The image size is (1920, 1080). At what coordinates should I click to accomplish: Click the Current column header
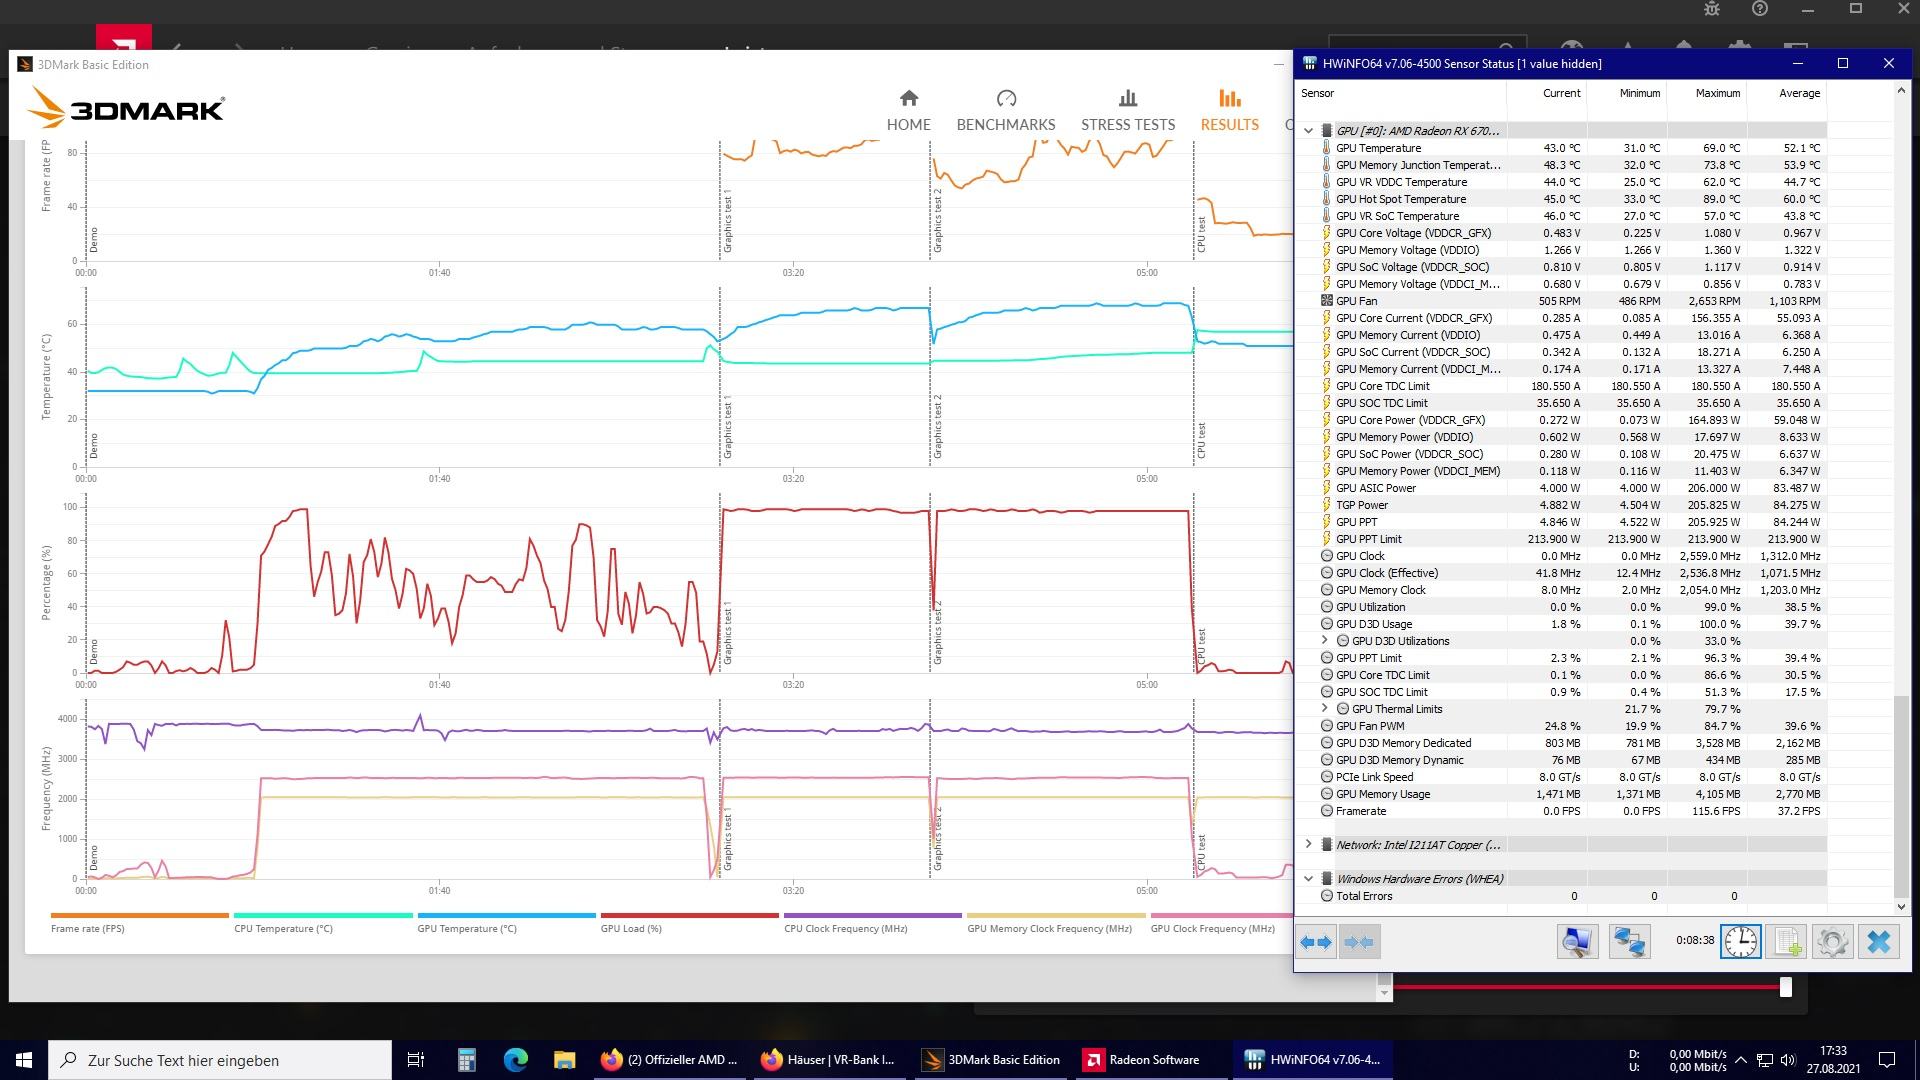pos(1547,93)
